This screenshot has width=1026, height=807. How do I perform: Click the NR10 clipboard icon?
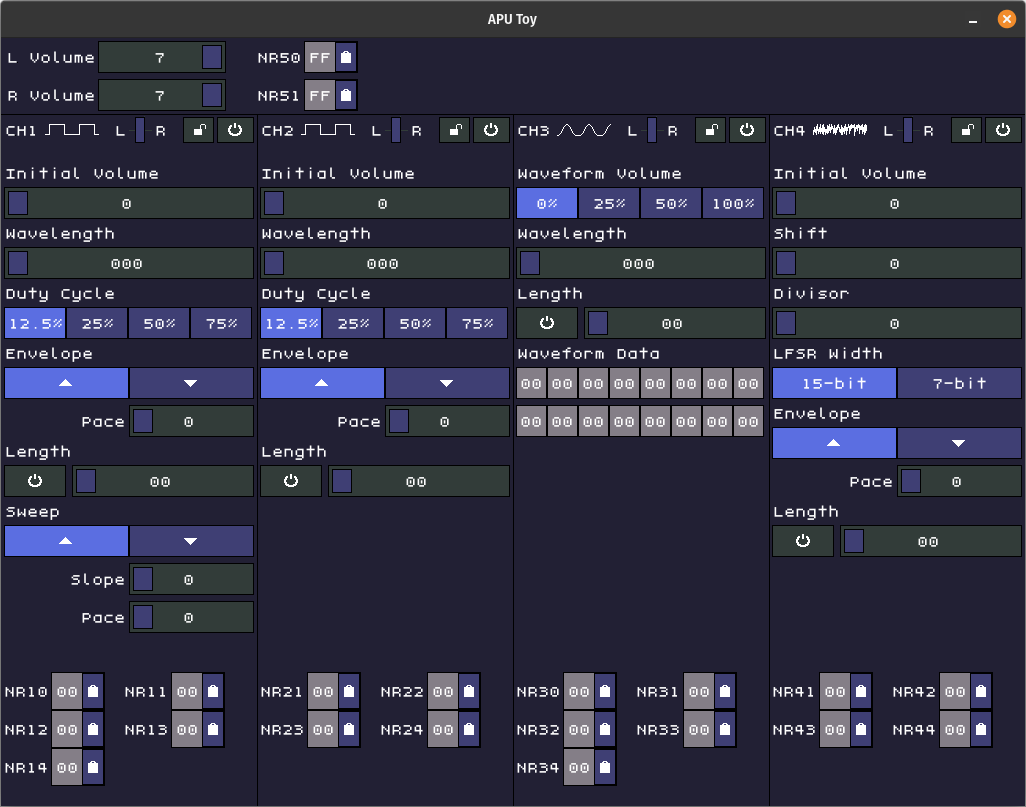[x=93, y=691]
